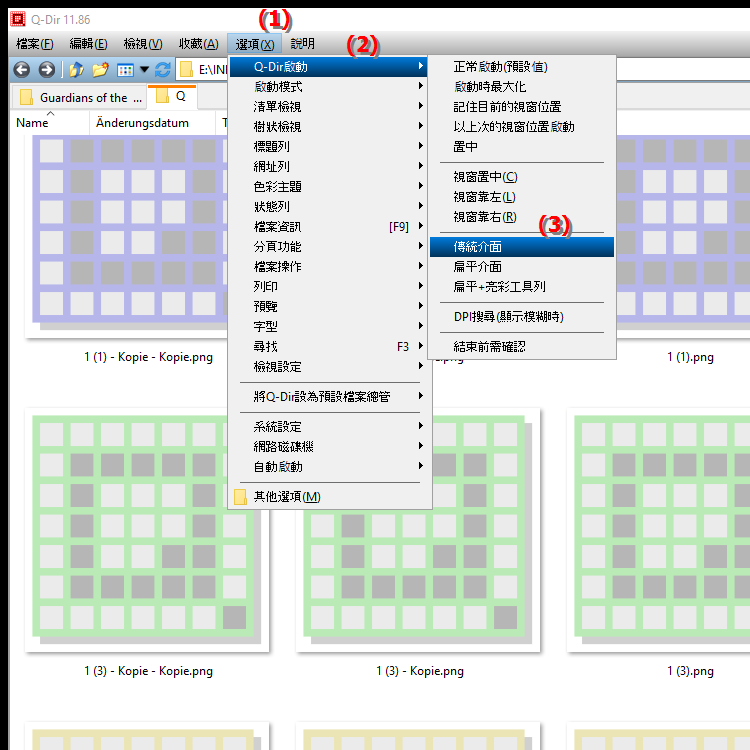750x750 pixels.
Task: Open the 檔案(F) menu
Action: click(x=34, y=44)
